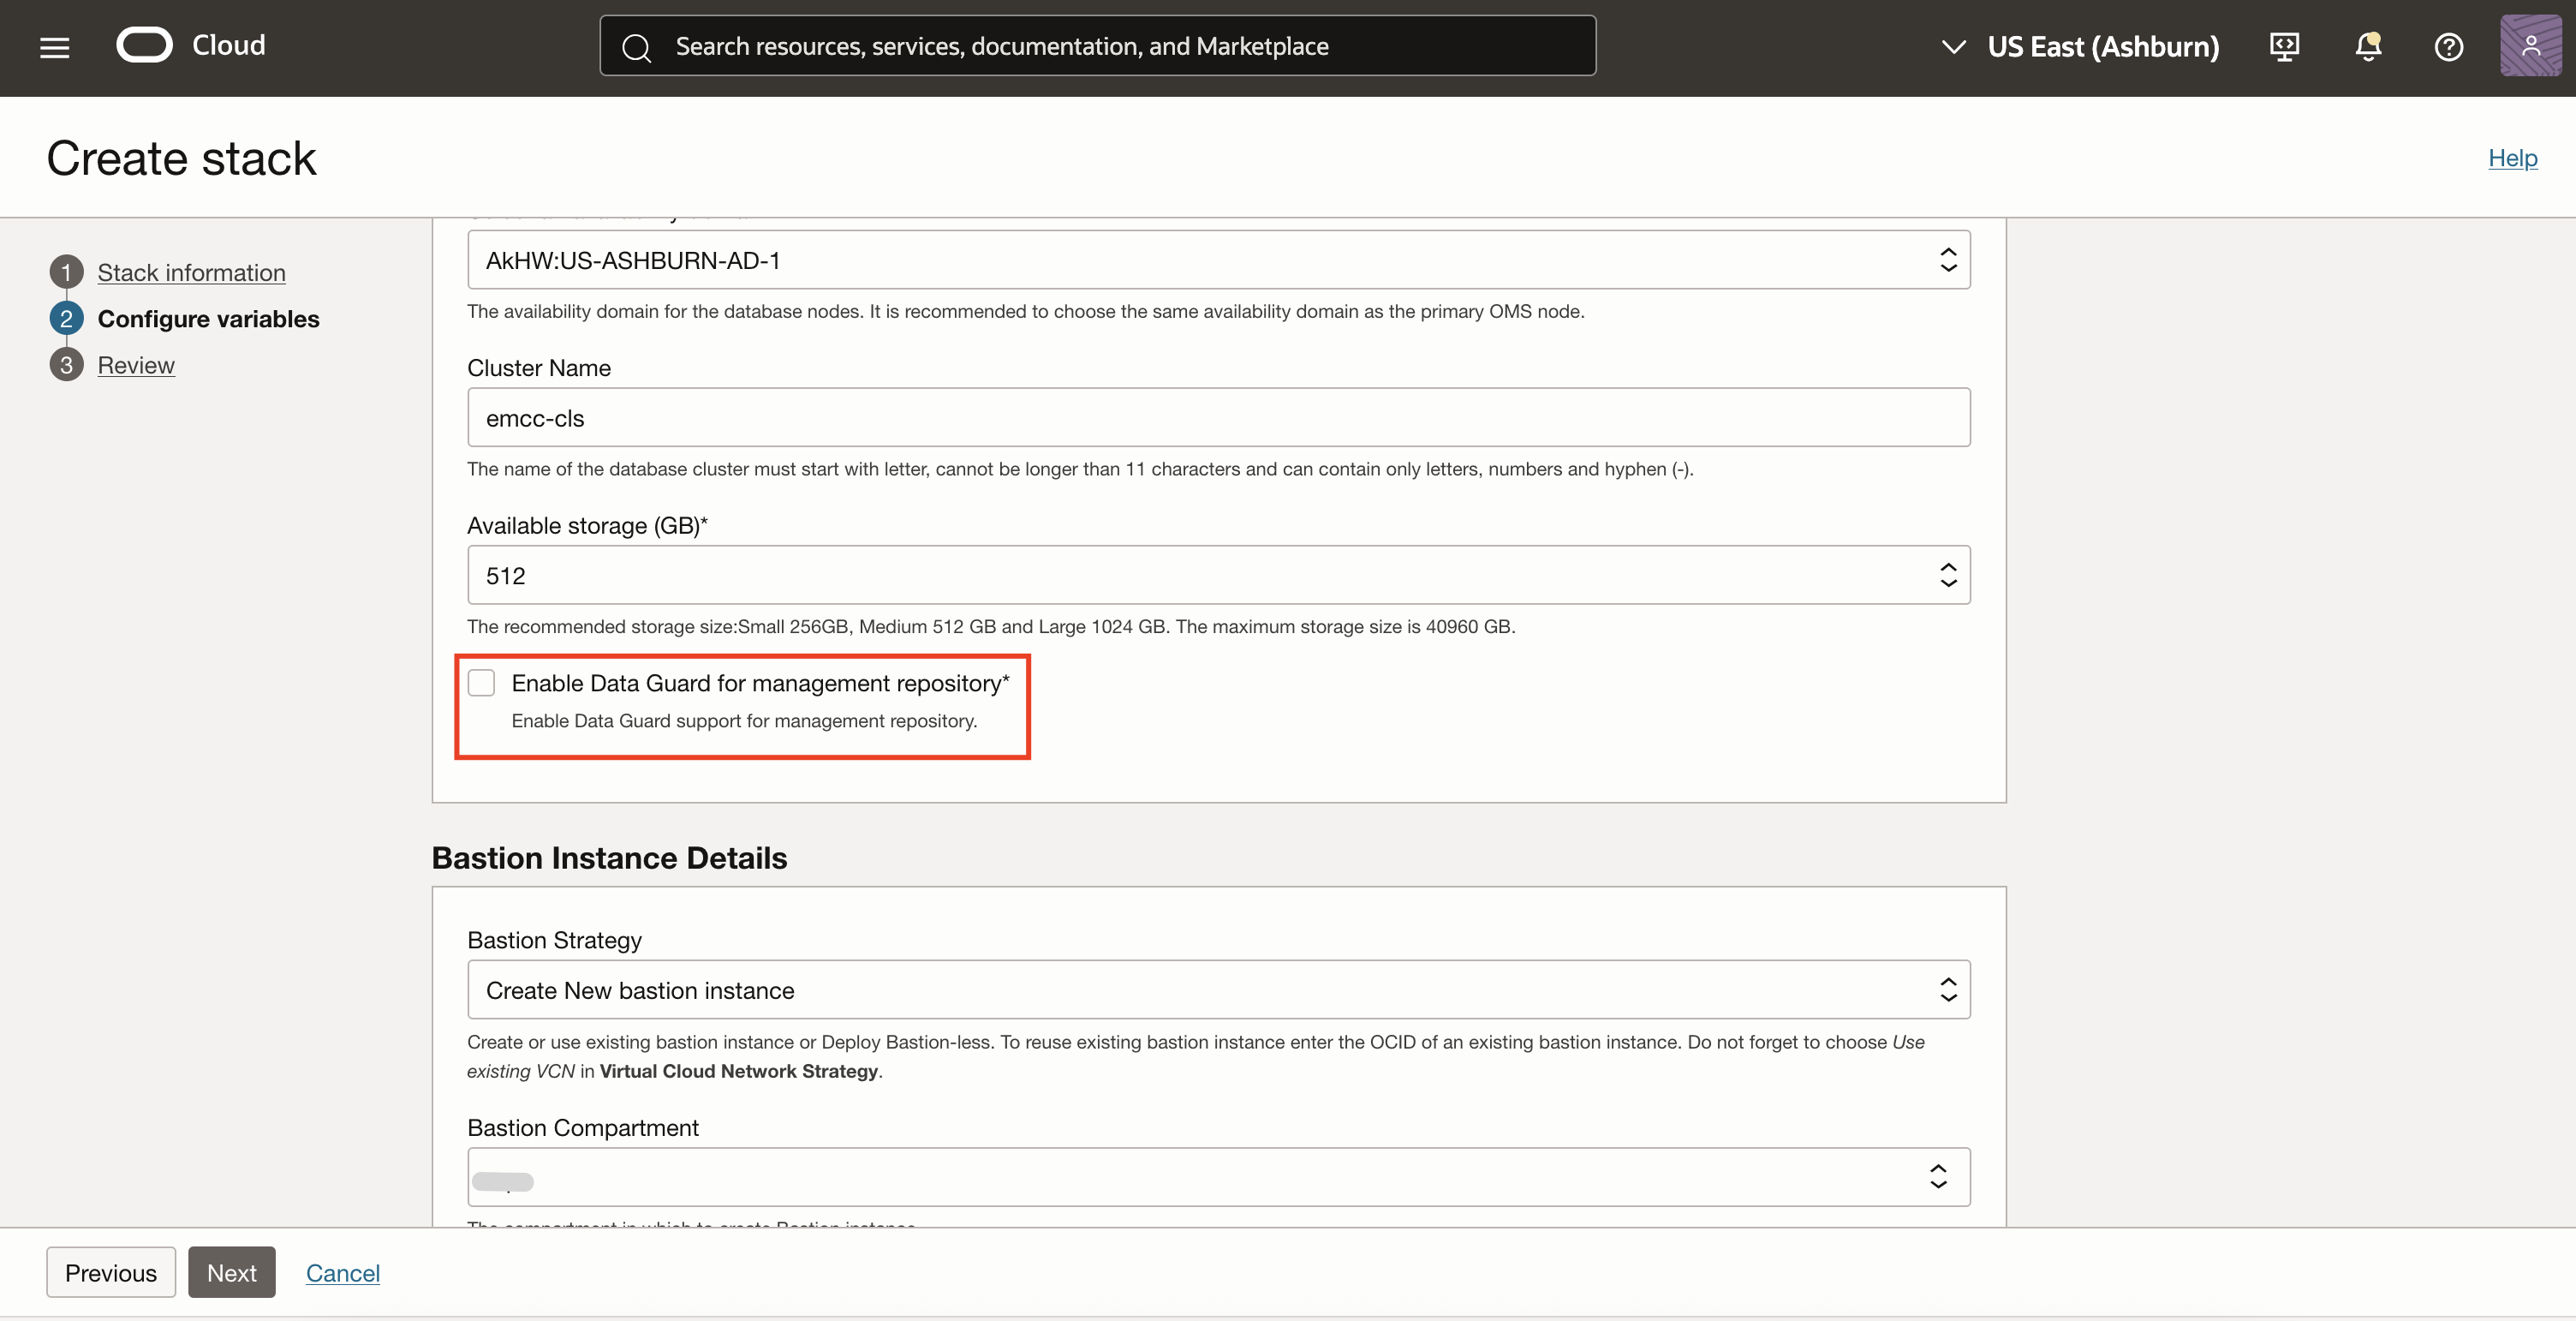Go to Stack information step
The height and width of the screenshot is (1321, 2576).
pos(191,272)
